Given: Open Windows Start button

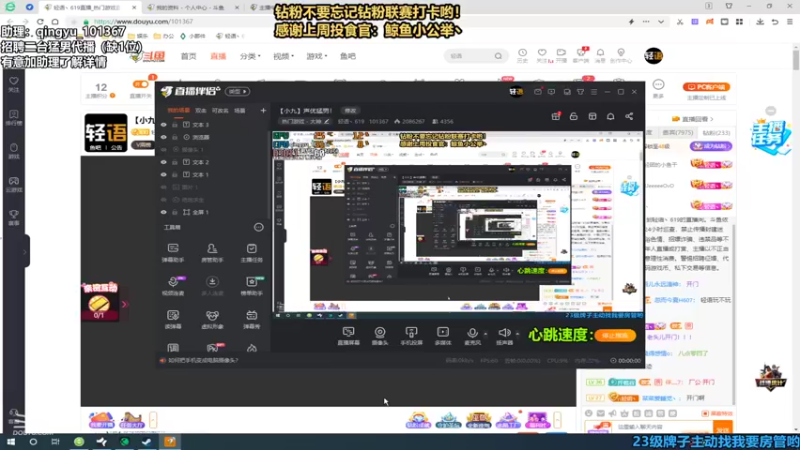Looking at the screenshot, I should [10, 442].
